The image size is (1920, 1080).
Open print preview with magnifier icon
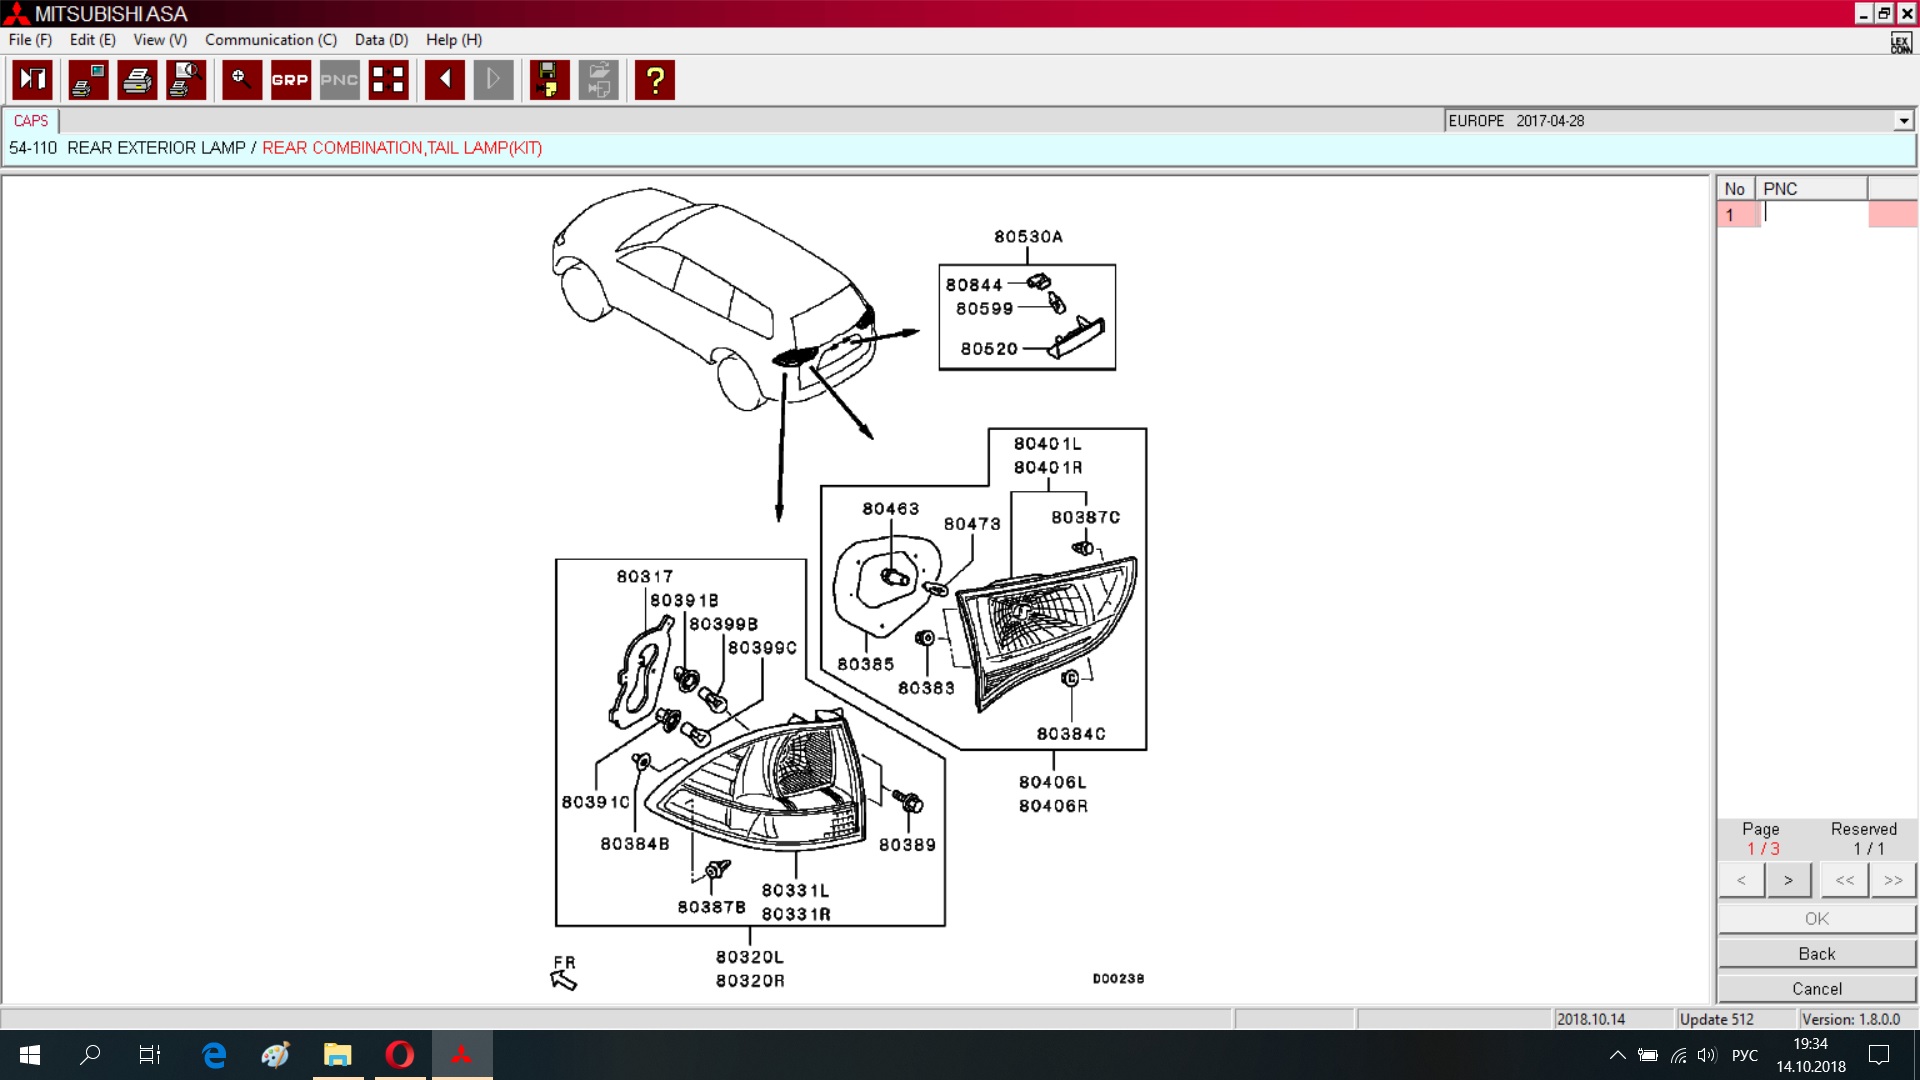(186, 80)
